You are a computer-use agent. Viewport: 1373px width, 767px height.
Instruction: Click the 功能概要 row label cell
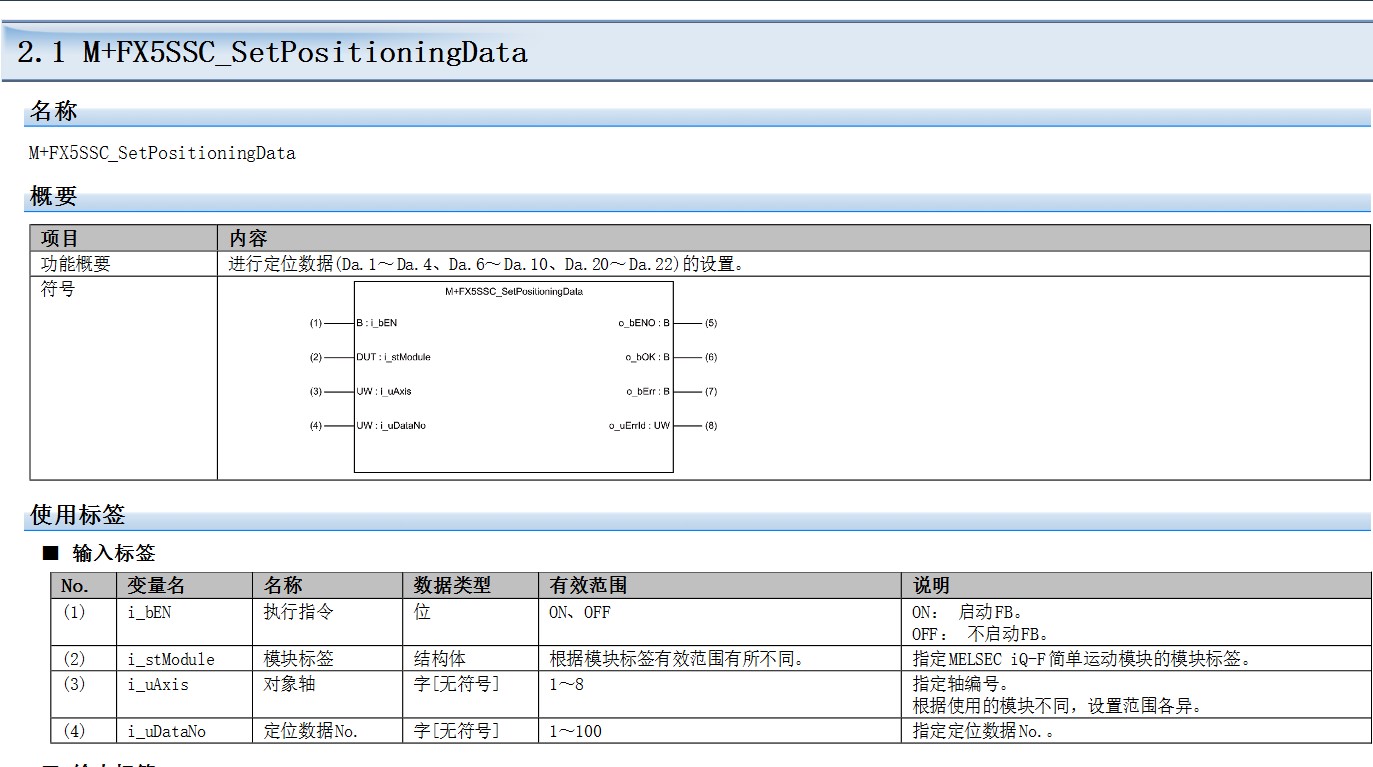76,265
